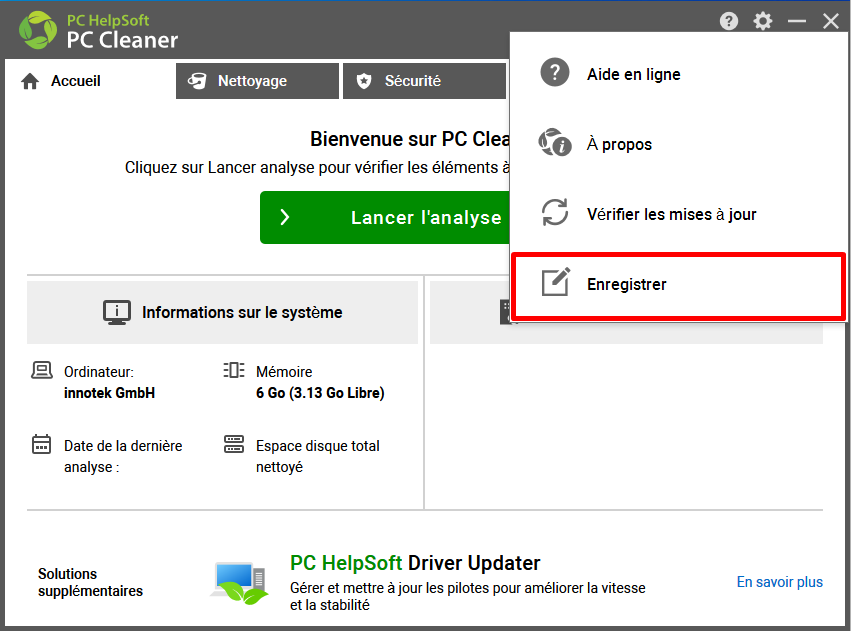Image resolution: width=851 pixels, height=631 pixels.
Task: Open the En savoir plus link
Action: pyautogui.click(x=779, y=582)
